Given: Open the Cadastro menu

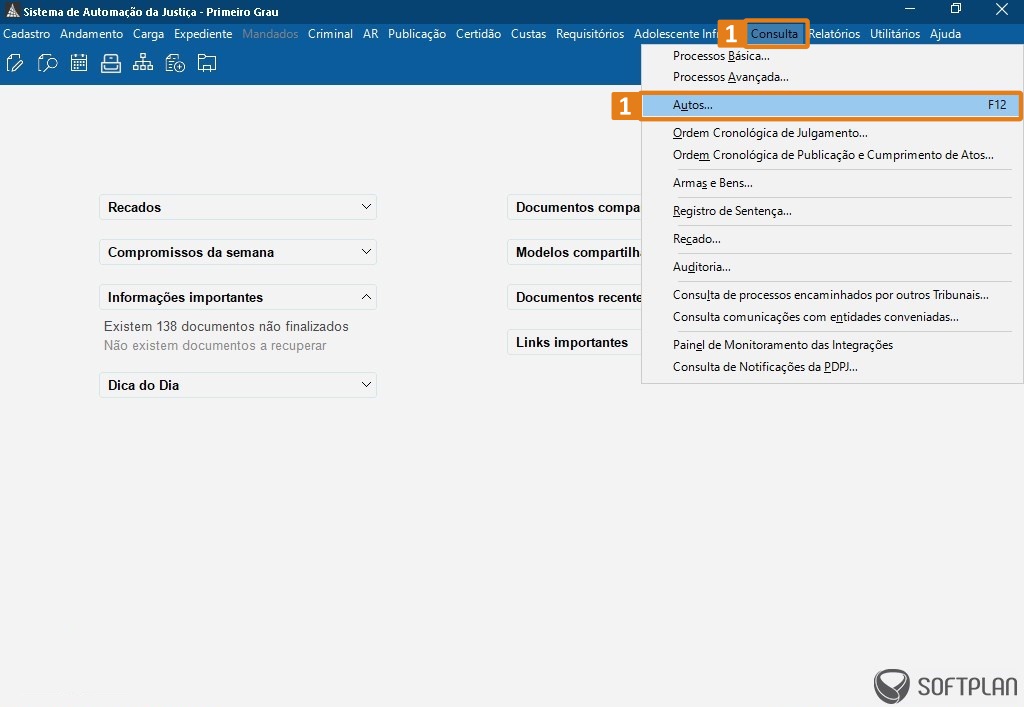Looking at the screenshot, I should [x=27, y=34].
